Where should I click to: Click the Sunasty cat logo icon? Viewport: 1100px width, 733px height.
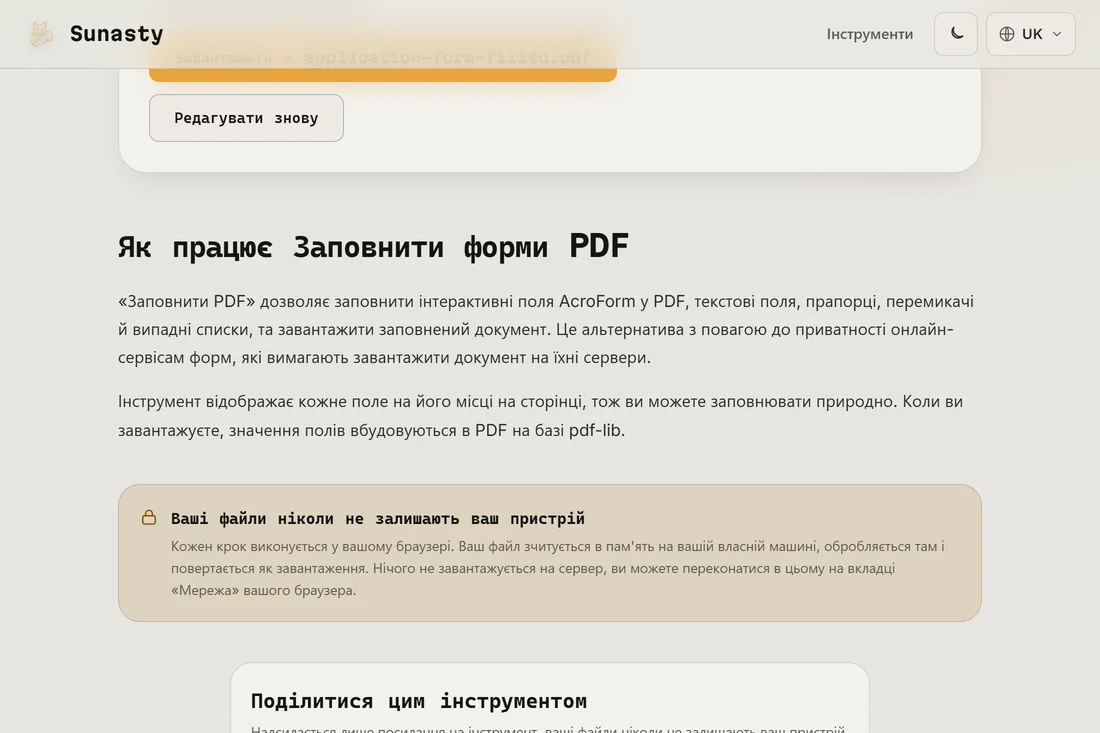pos(41,34)
